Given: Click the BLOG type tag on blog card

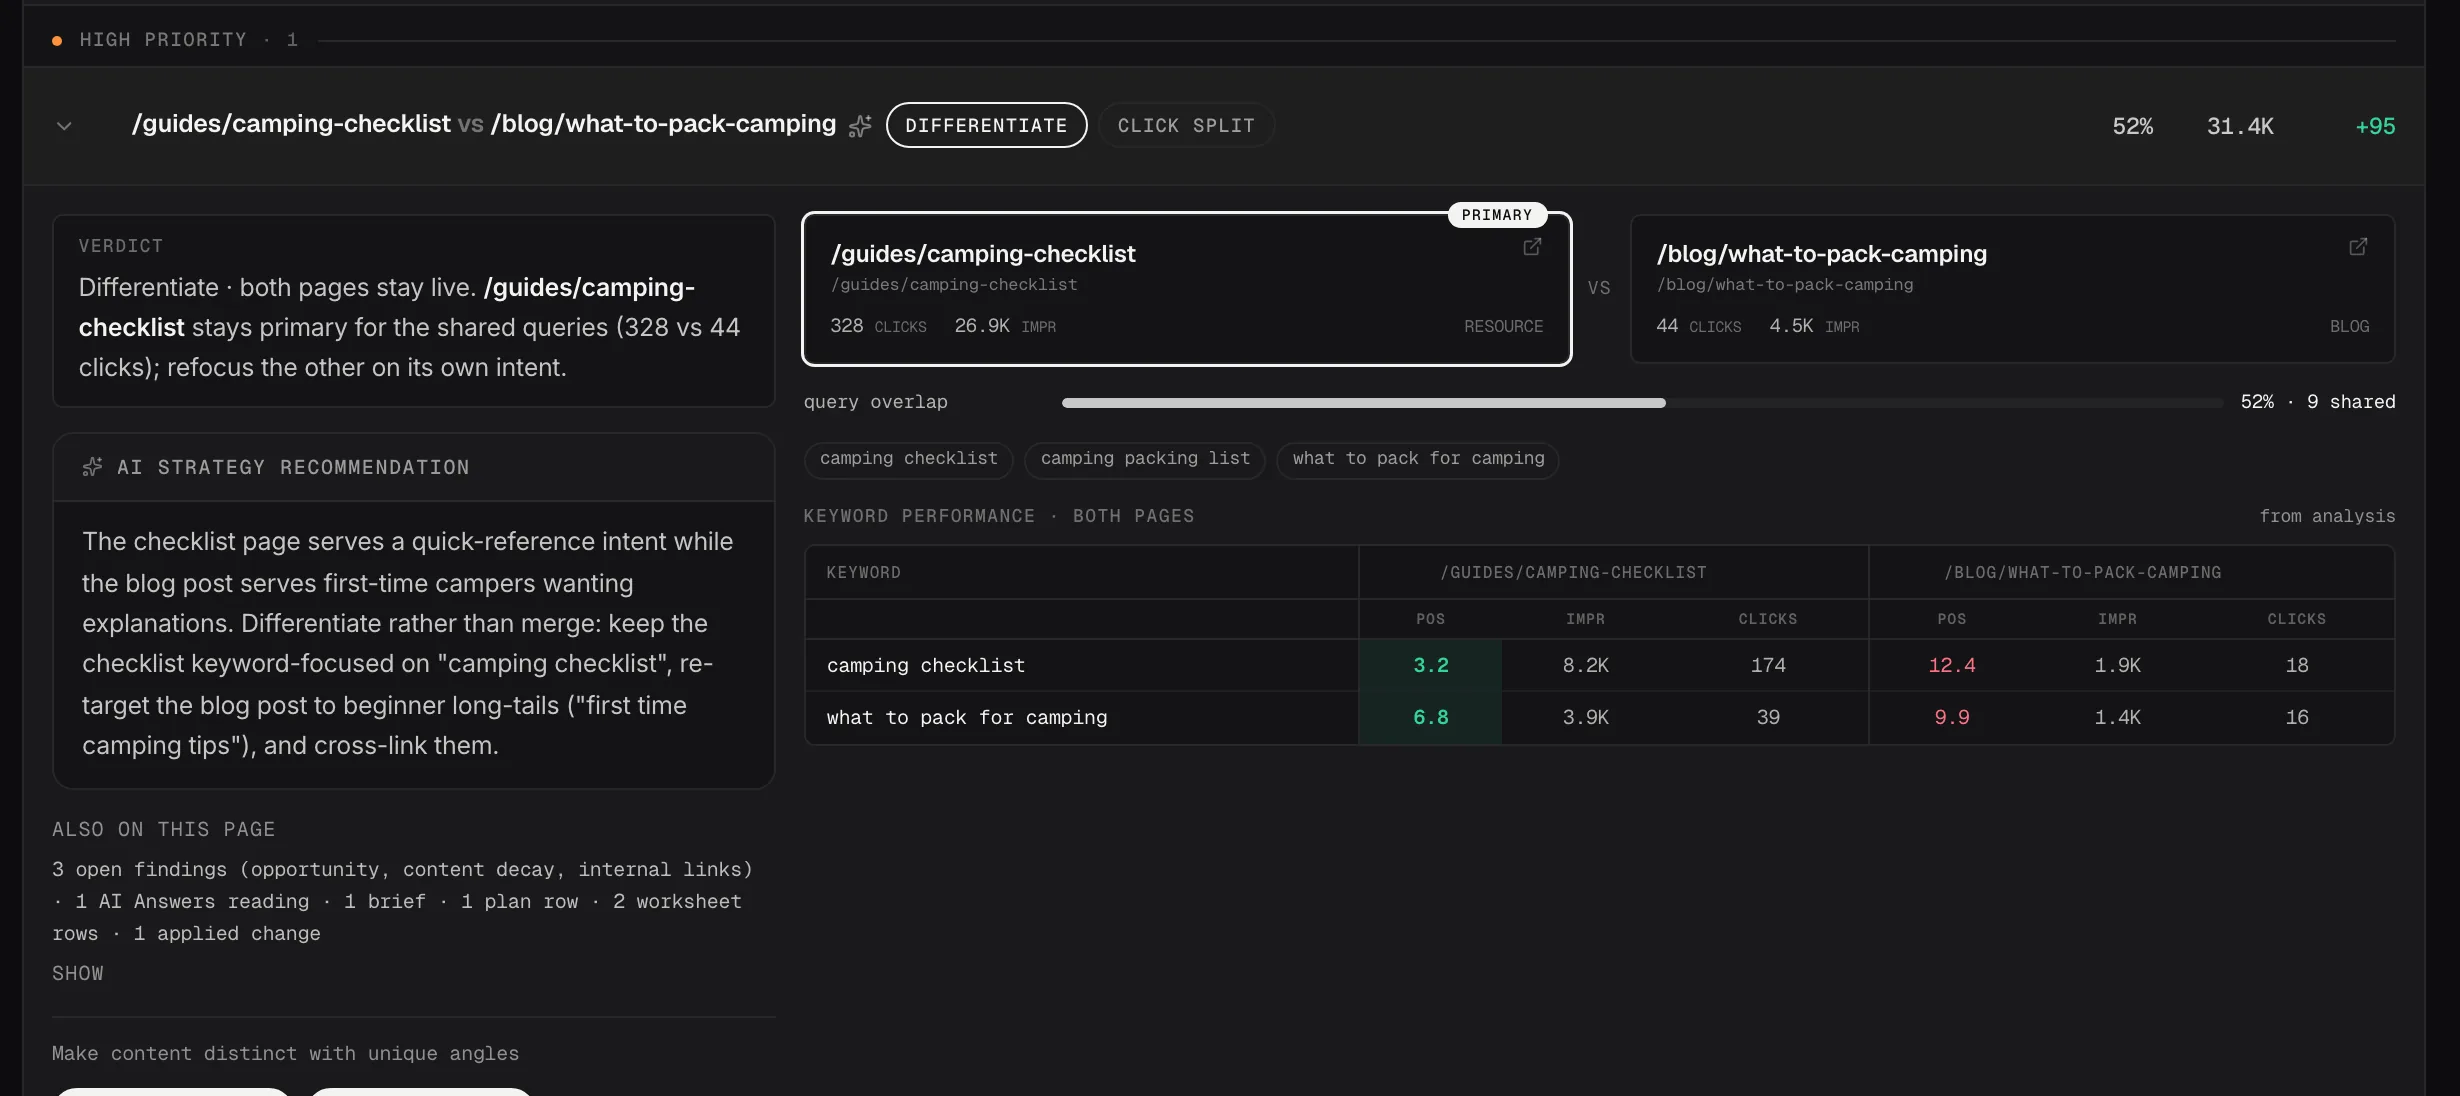Looking at the screenshot, I should [2349, 326].
